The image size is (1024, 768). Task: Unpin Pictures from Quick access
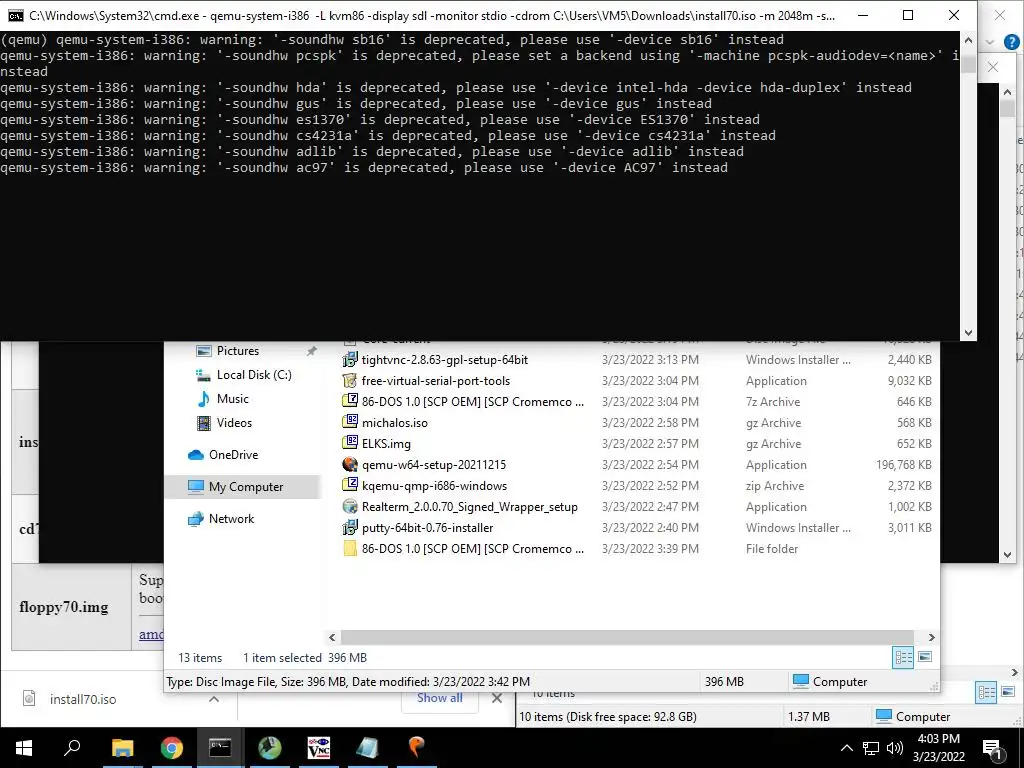312,351
